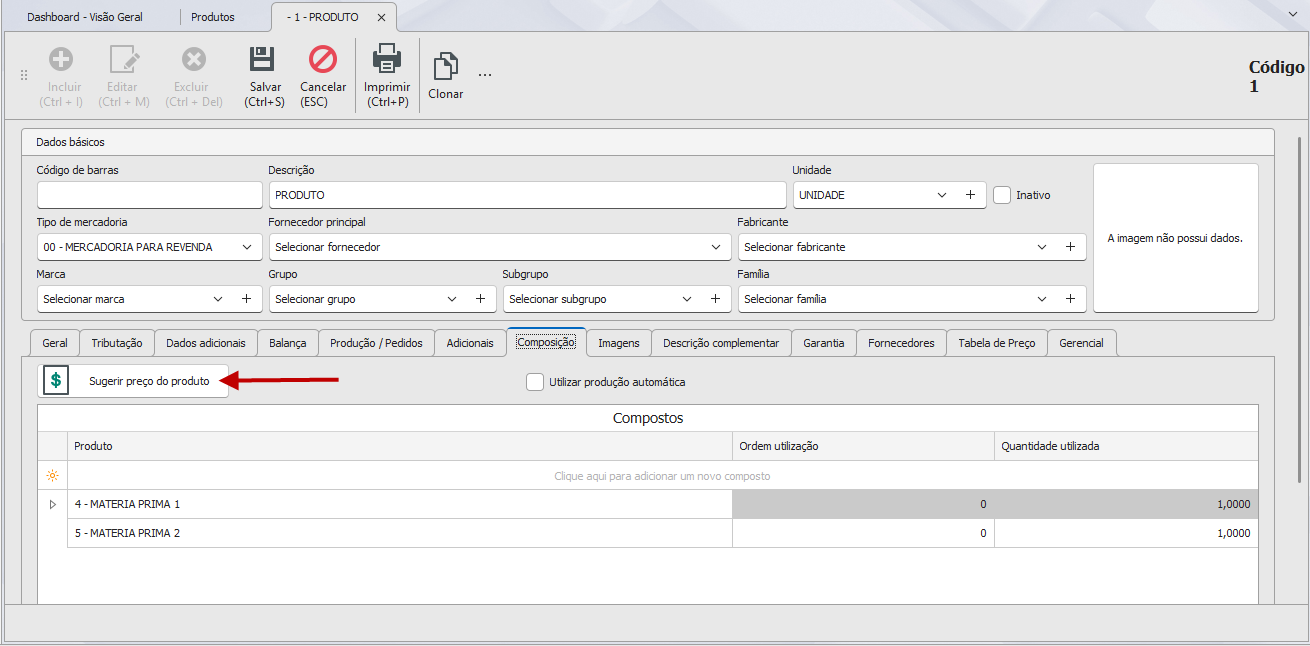Screen dimensions: 1310x646
Task: Click the Imprimir printer icon
Action: pyautogui.click(x=387, y=59)
